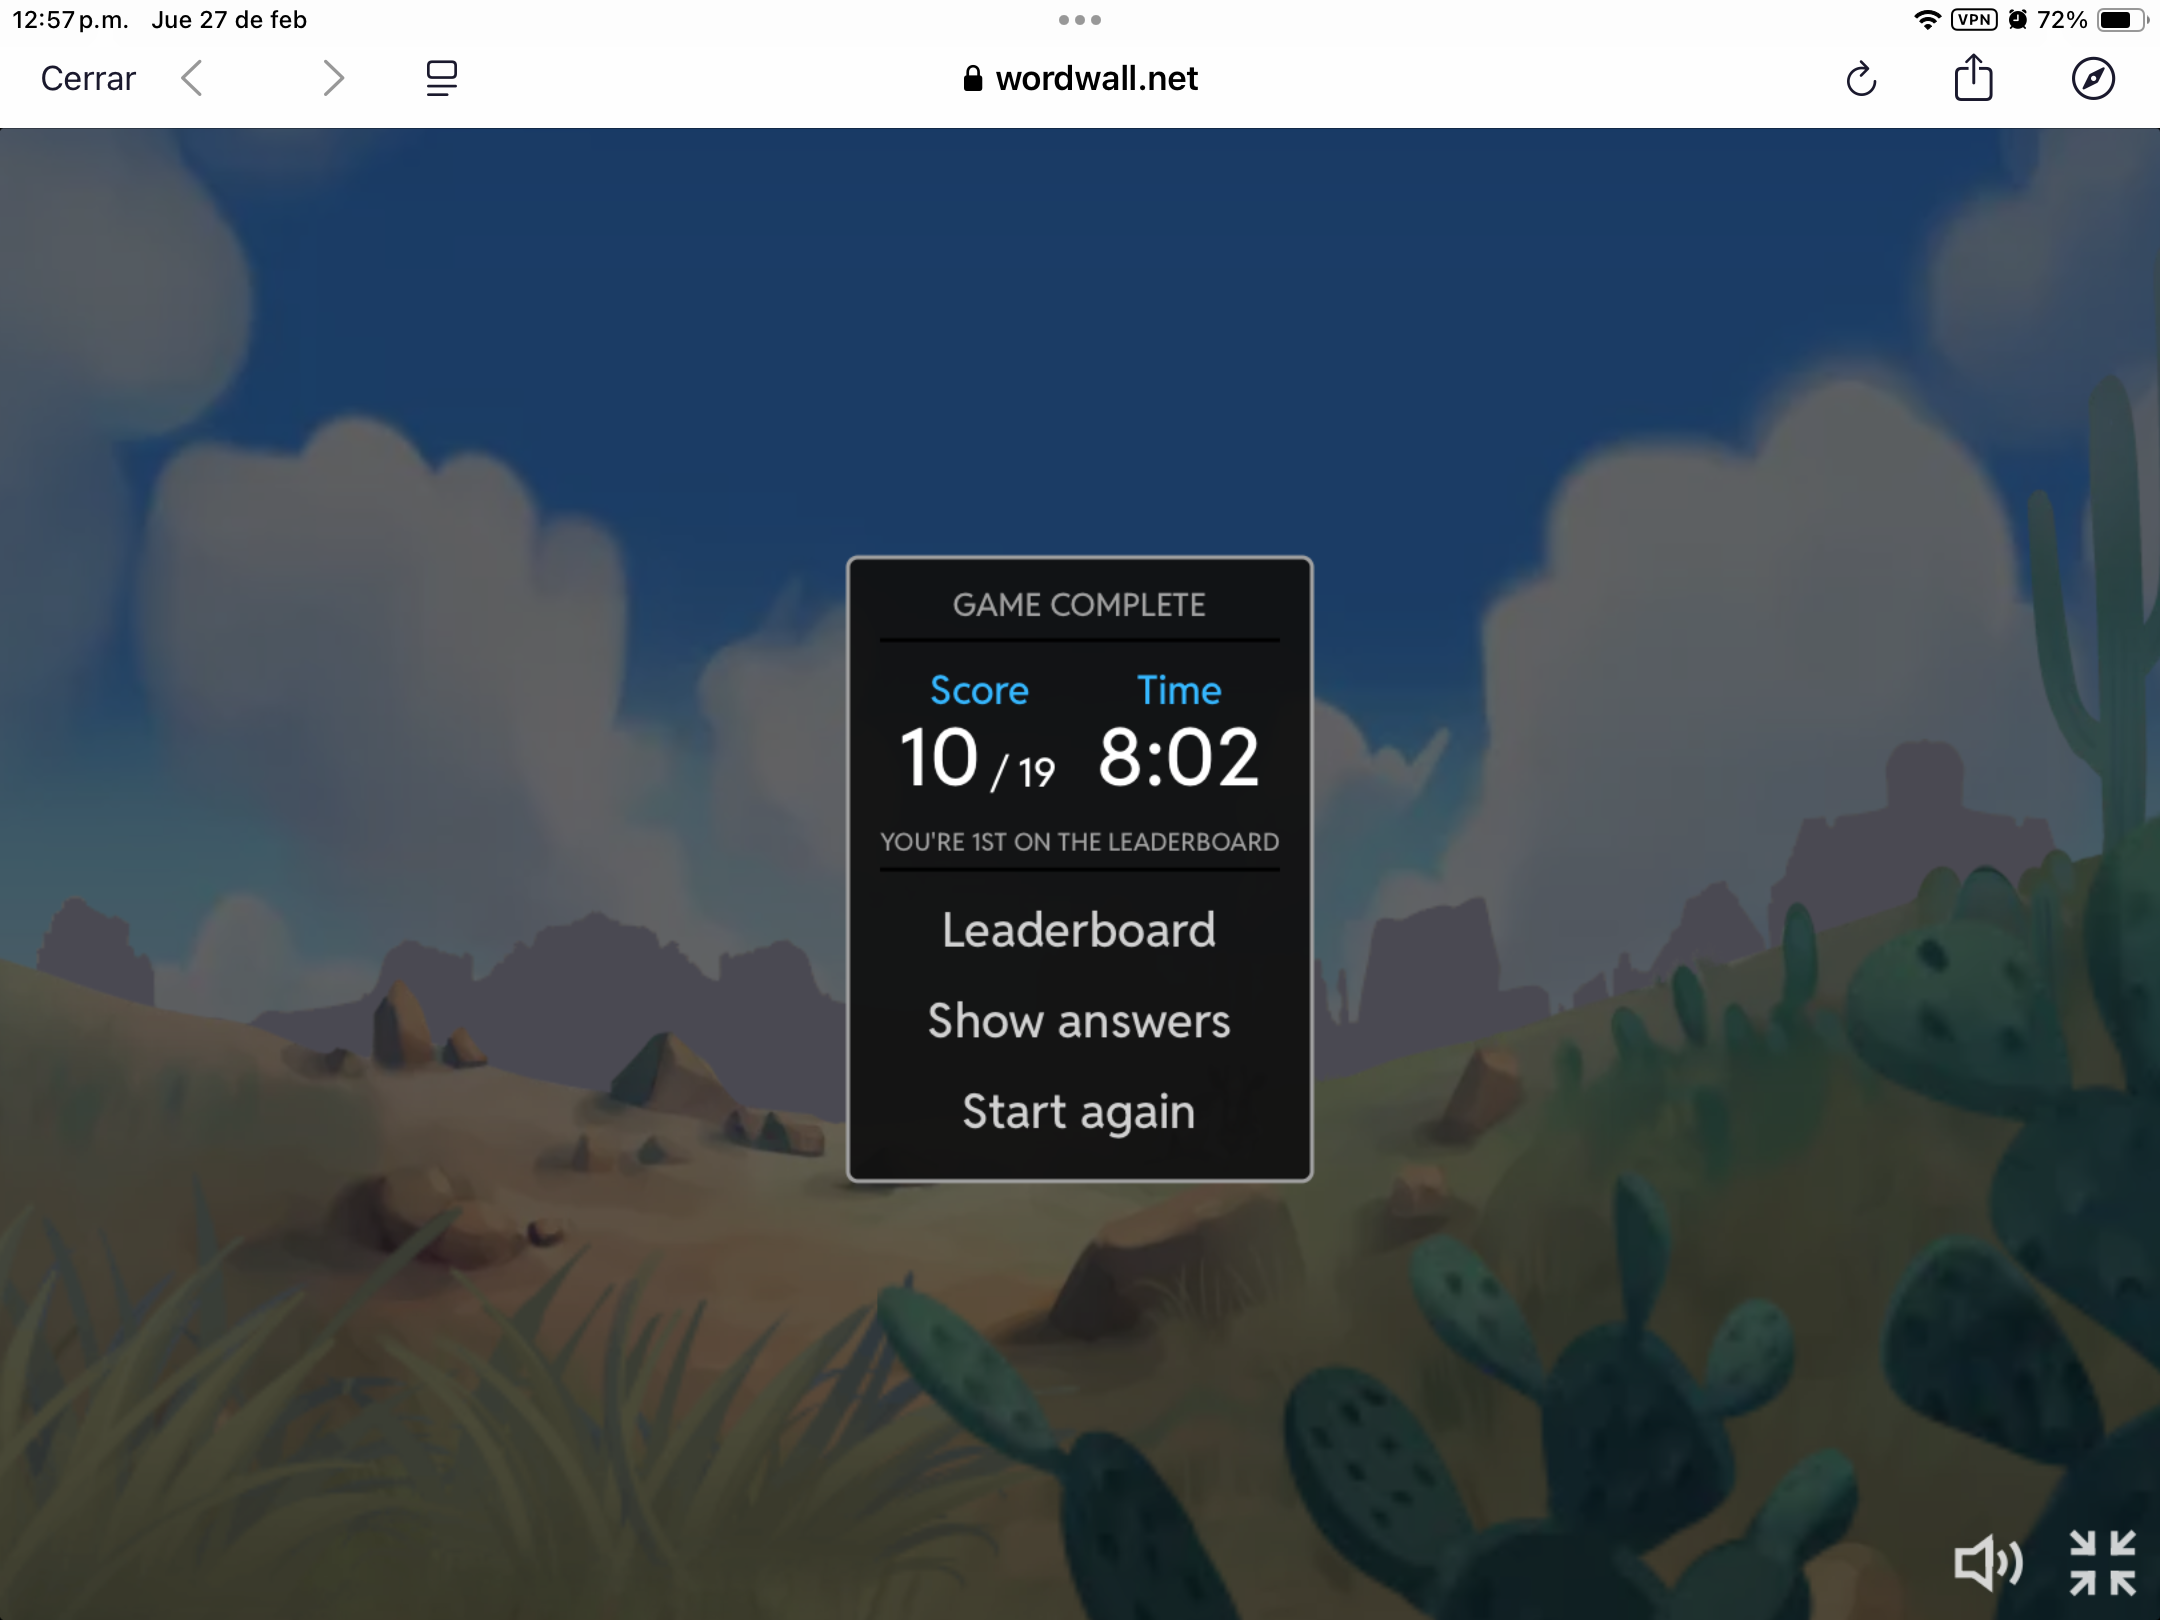The width and height of the screenshot is (2160, 1620).
Task: Tap the Wi-Fi status icon
Action: tap(1927, 20)
